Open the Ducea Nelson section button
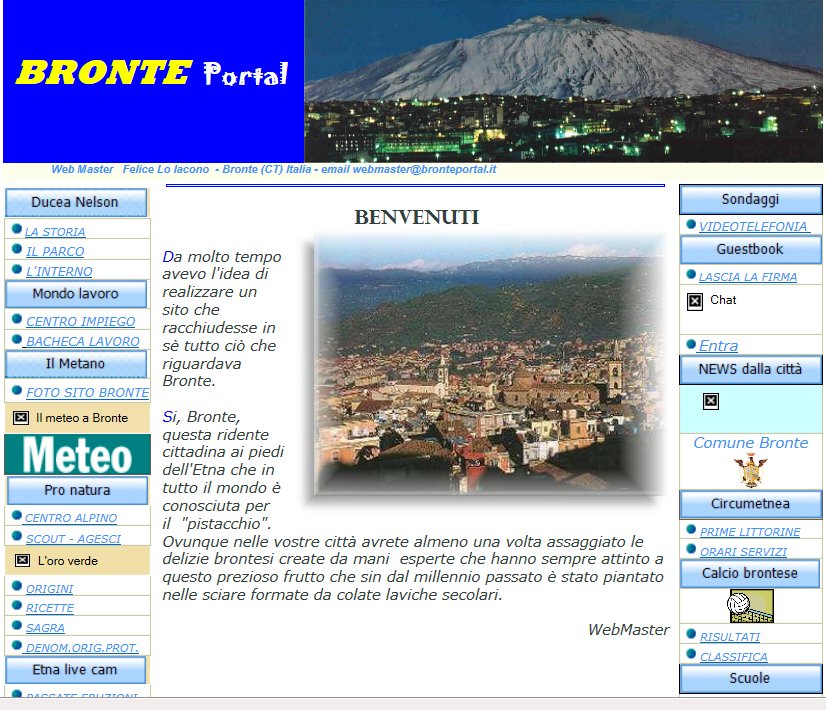 click(76, 202)
